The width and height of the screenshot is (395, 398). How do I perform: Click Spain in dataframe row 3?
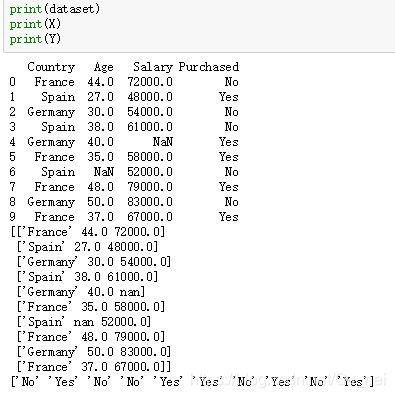[58, 127]
